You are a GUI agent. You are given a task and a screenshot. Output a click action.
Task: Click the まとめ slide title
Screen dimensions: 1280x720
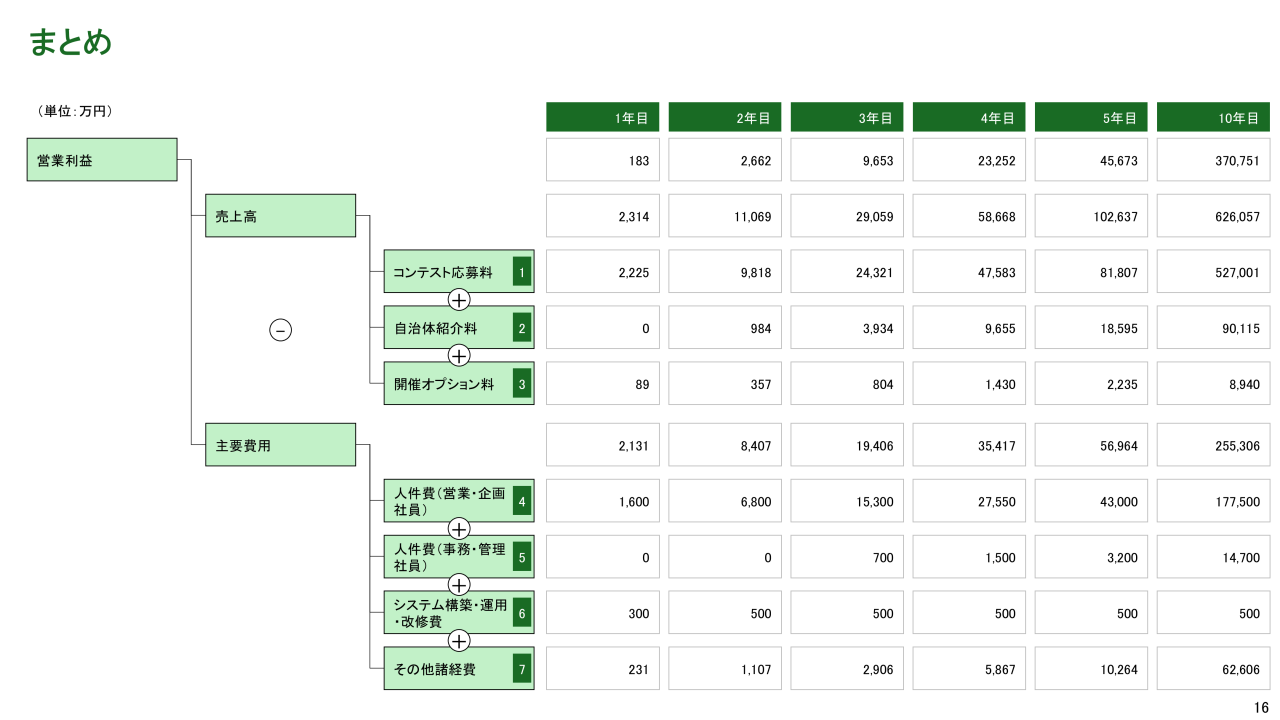point(70,42)
